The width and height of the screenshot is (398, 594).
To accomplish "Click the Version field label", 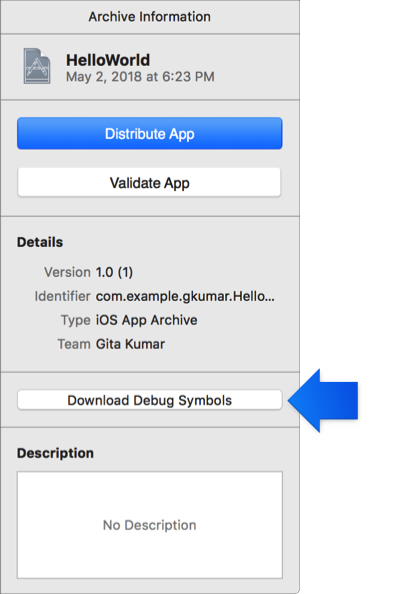I will [x=67, y=272].
